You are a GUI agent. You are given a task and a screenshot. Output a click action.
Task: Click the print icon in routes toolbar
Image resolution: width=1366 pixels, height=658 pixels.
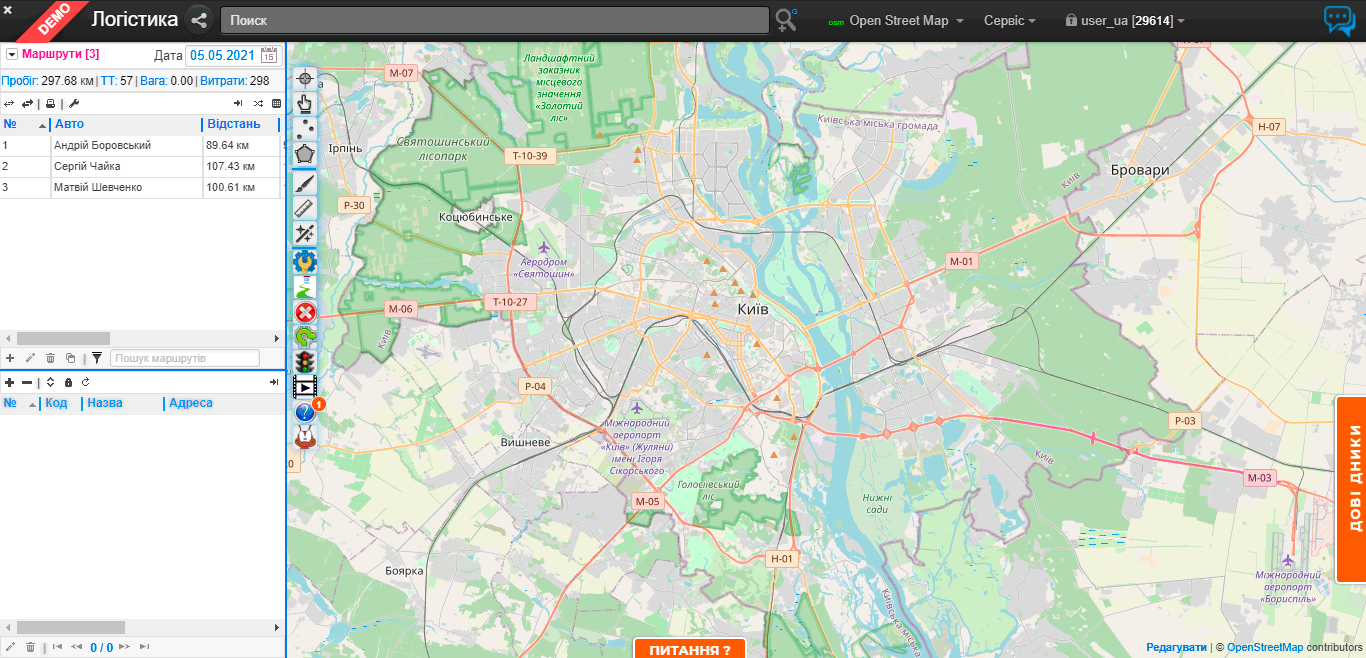pos(51,104)
